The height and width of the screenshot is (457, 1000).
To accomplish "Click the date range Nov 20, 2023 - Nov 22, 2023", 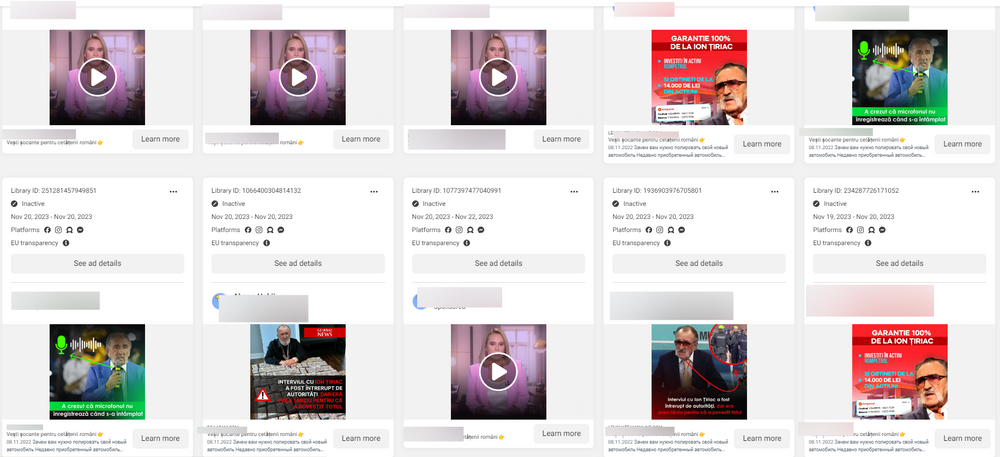I will tap(452, 217).
